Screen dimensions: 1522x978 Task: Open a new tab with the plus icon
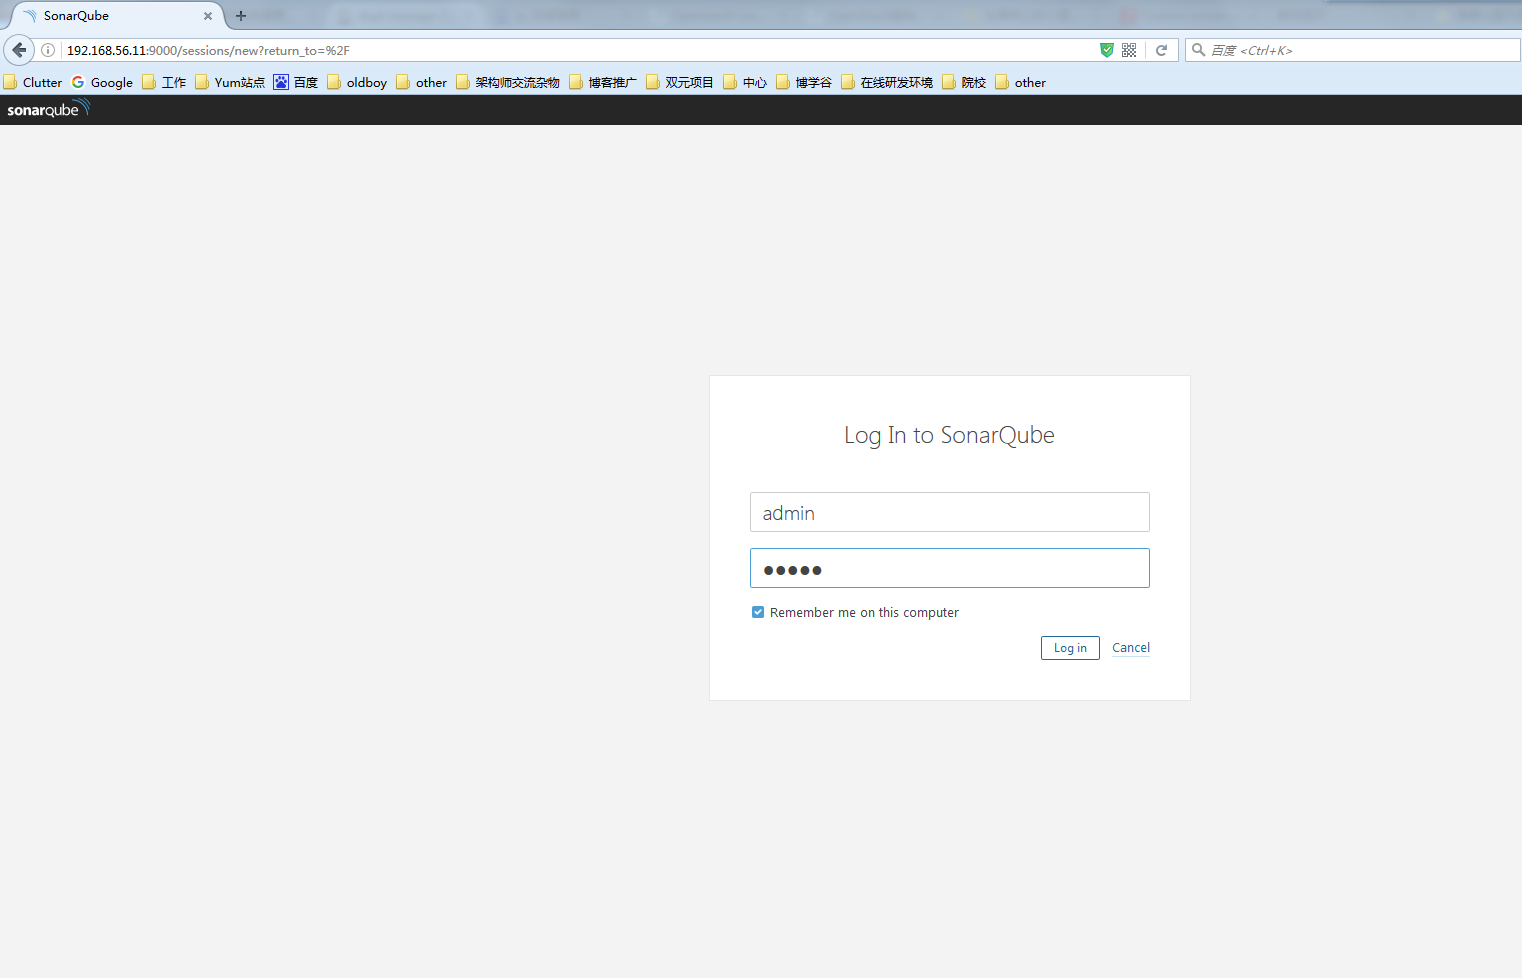241,16
